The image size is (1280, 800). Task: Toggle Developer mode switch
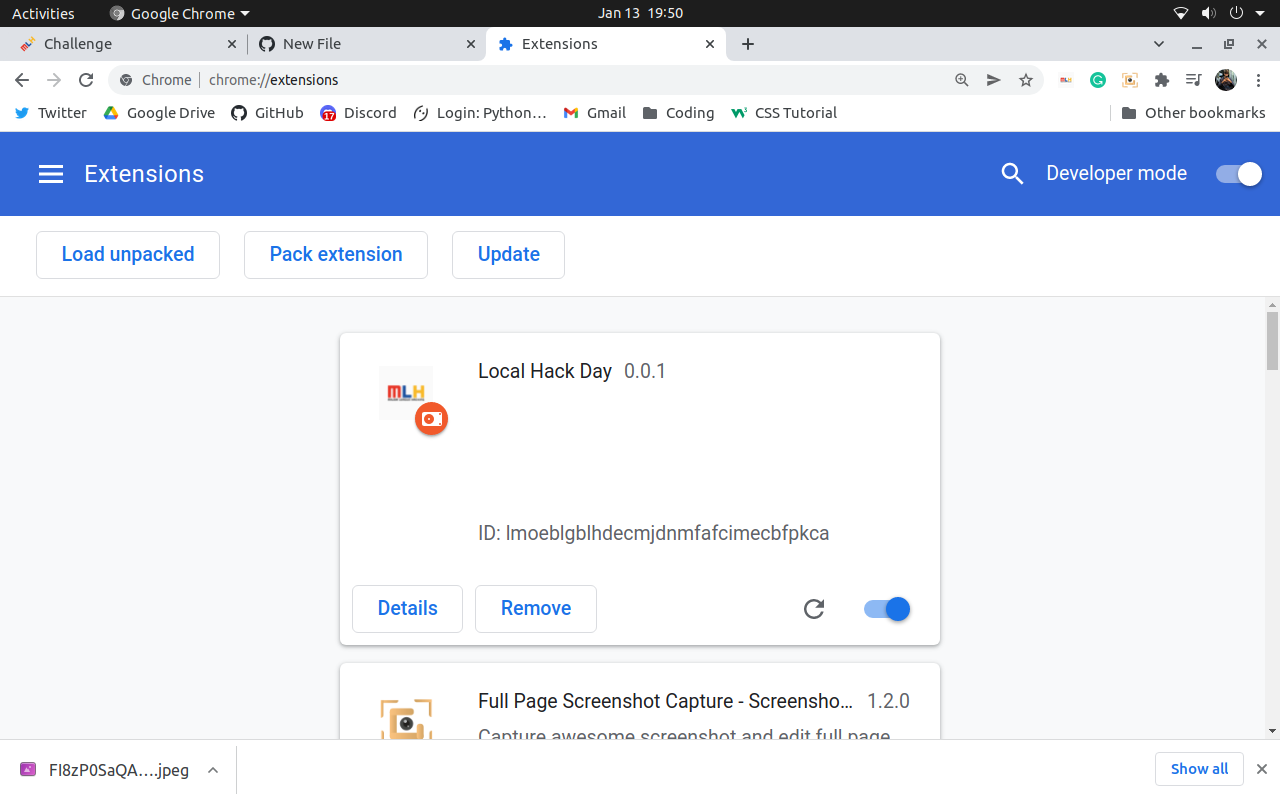[1239, 174]
